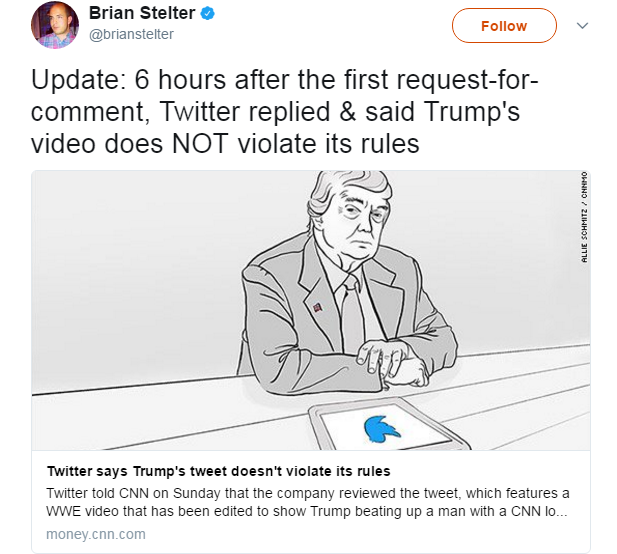The width and height of the screenshot is (617, 554).
Task: Visit the money.cnn.com link
Action: 96,533
